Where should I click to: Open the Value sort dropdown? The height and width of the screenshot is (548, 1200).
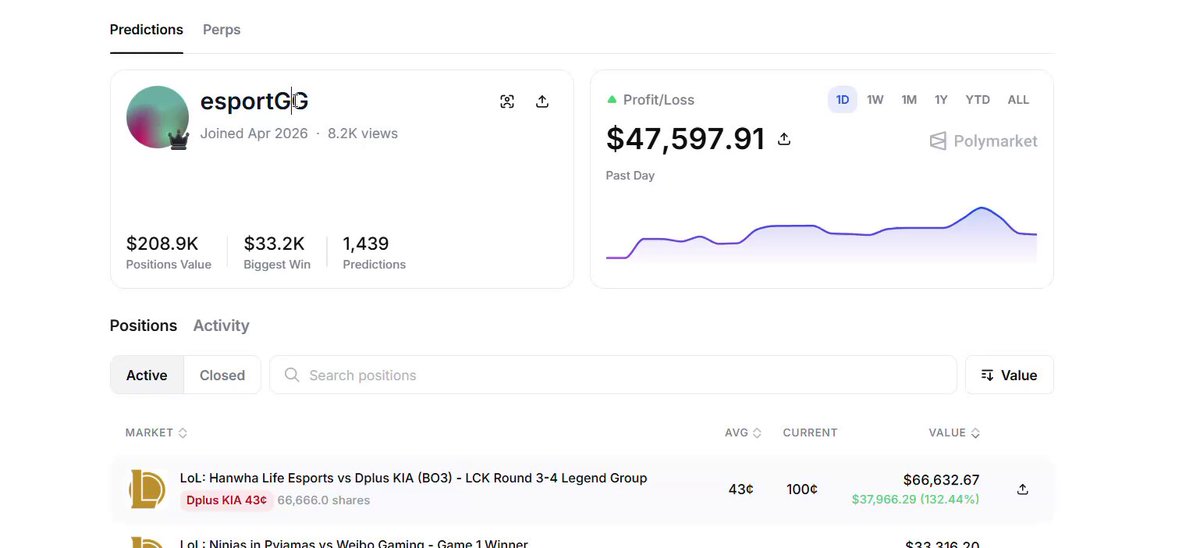click(x=1009, y=375)
